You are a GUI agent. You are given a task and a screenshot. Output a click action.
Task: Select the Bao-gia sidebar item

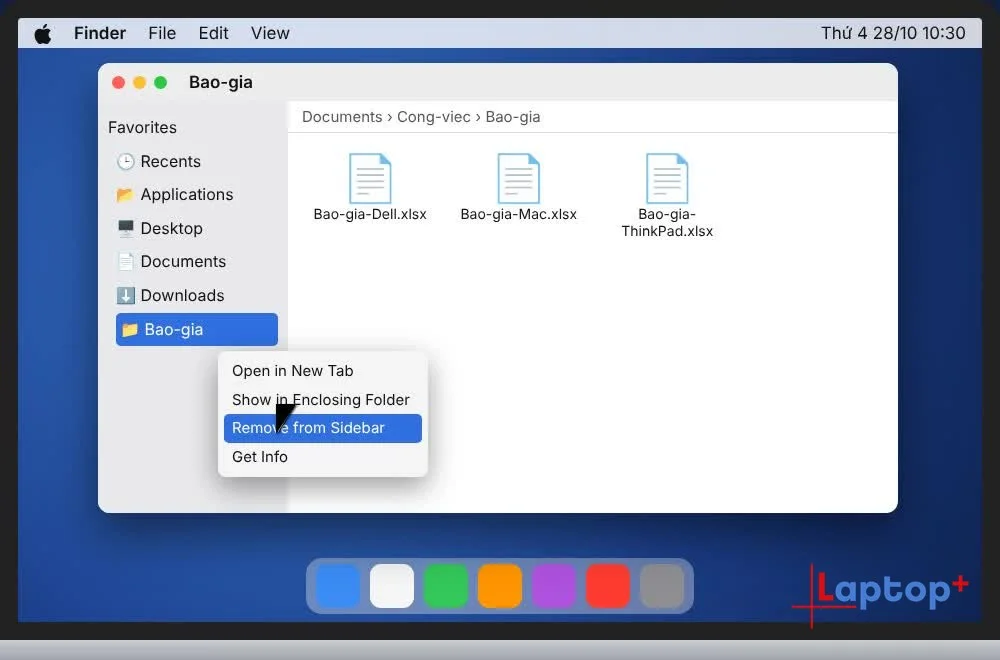click(x=196, y=329)
